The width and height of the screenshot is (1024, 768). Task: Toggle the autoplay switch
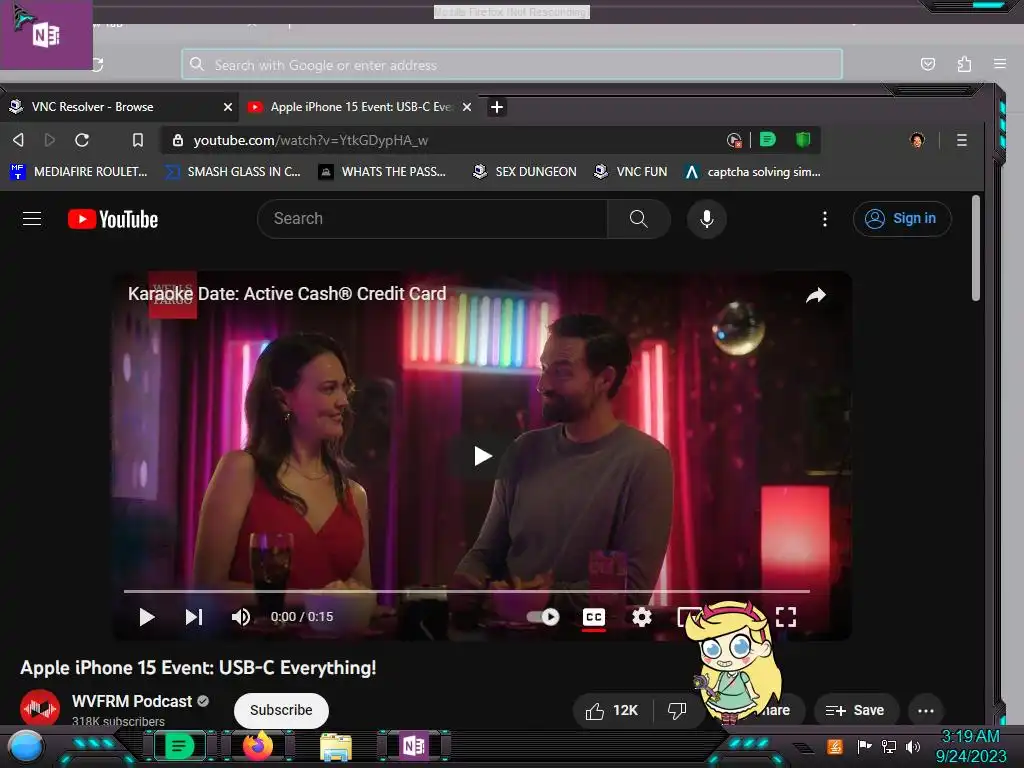(x=543, y=616)
